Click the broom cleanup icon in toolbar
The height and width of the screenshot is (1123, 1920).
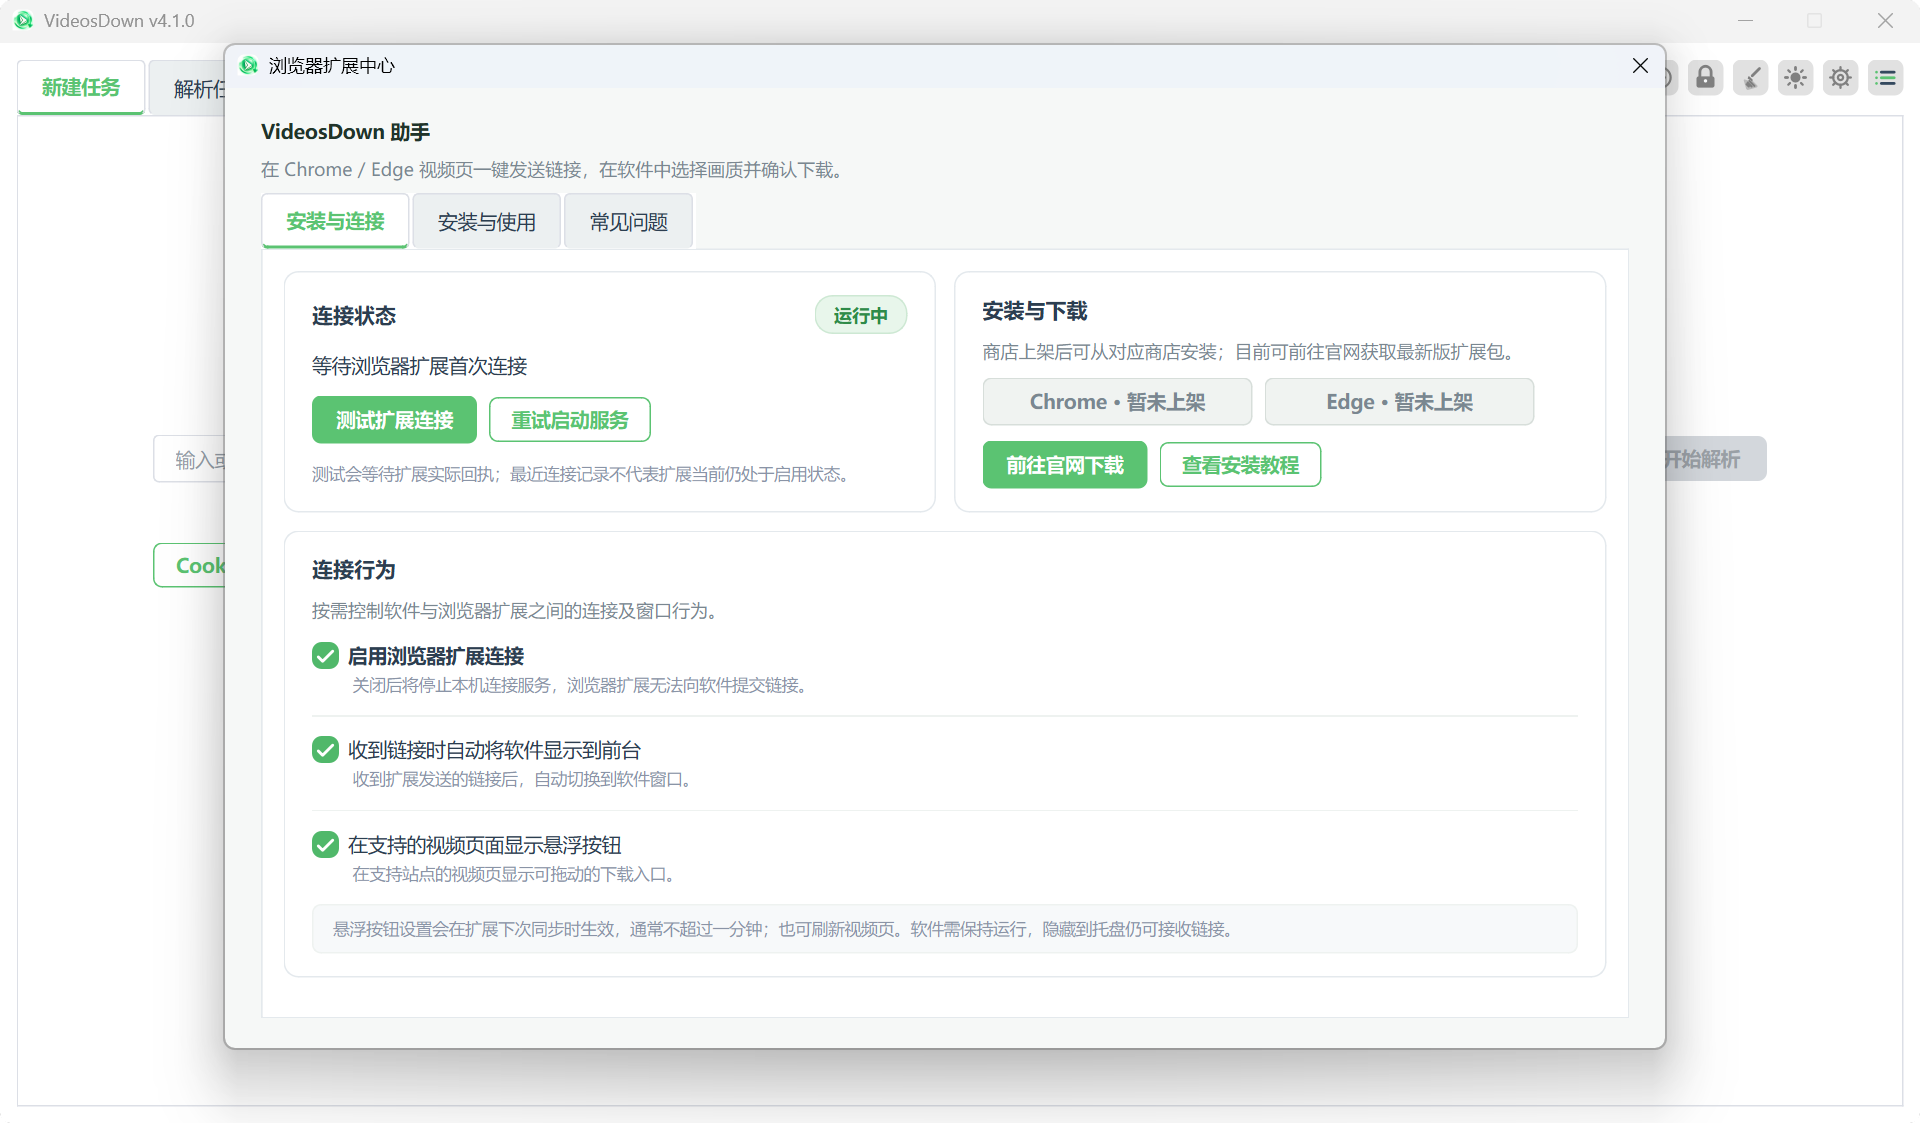(x=1751, y=78)
